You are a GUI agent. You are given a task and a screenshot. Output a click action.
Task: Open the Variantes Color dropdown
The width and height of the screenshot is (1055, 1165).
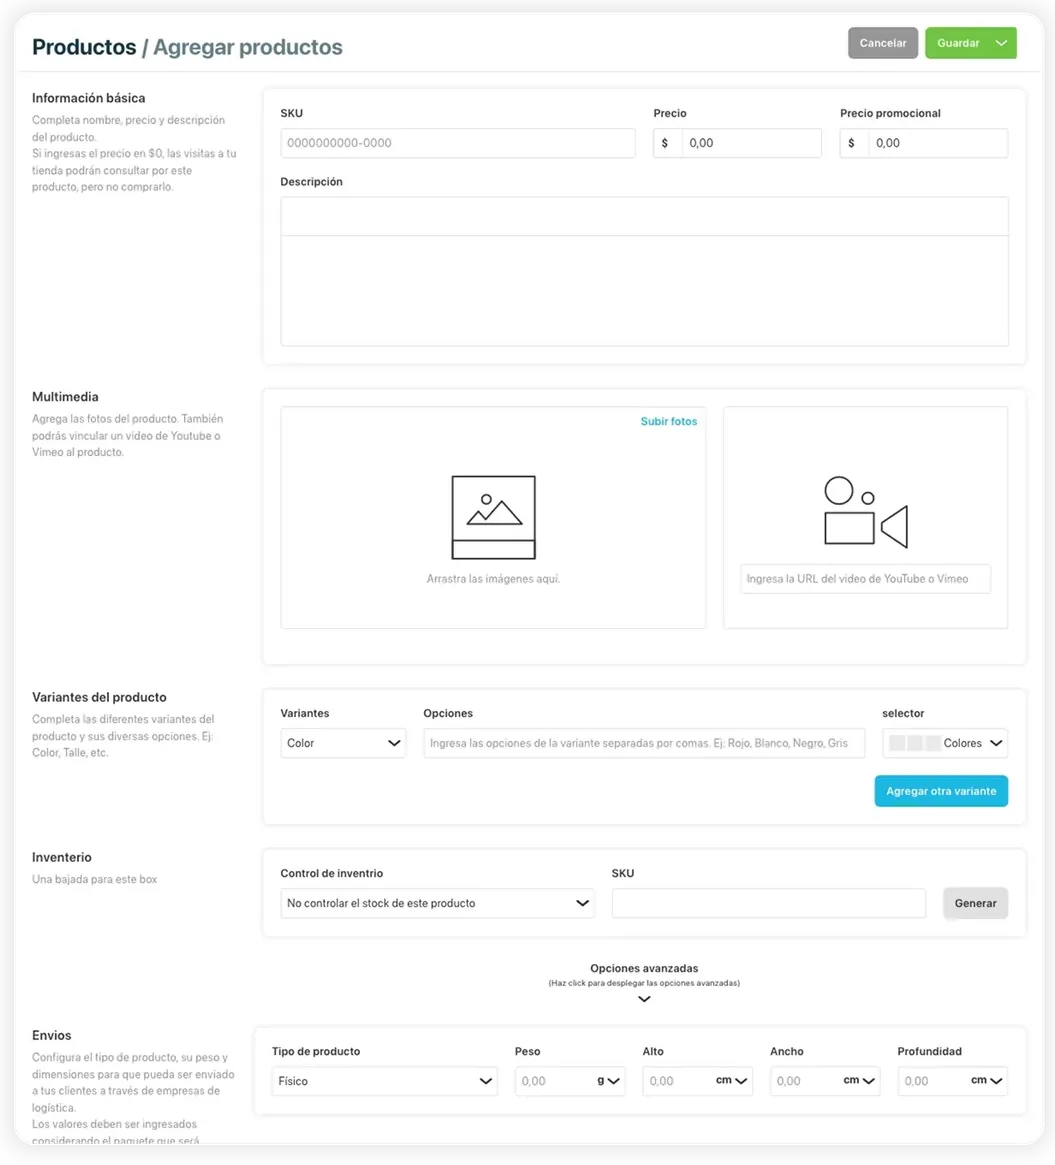click(x=343, y=743)
